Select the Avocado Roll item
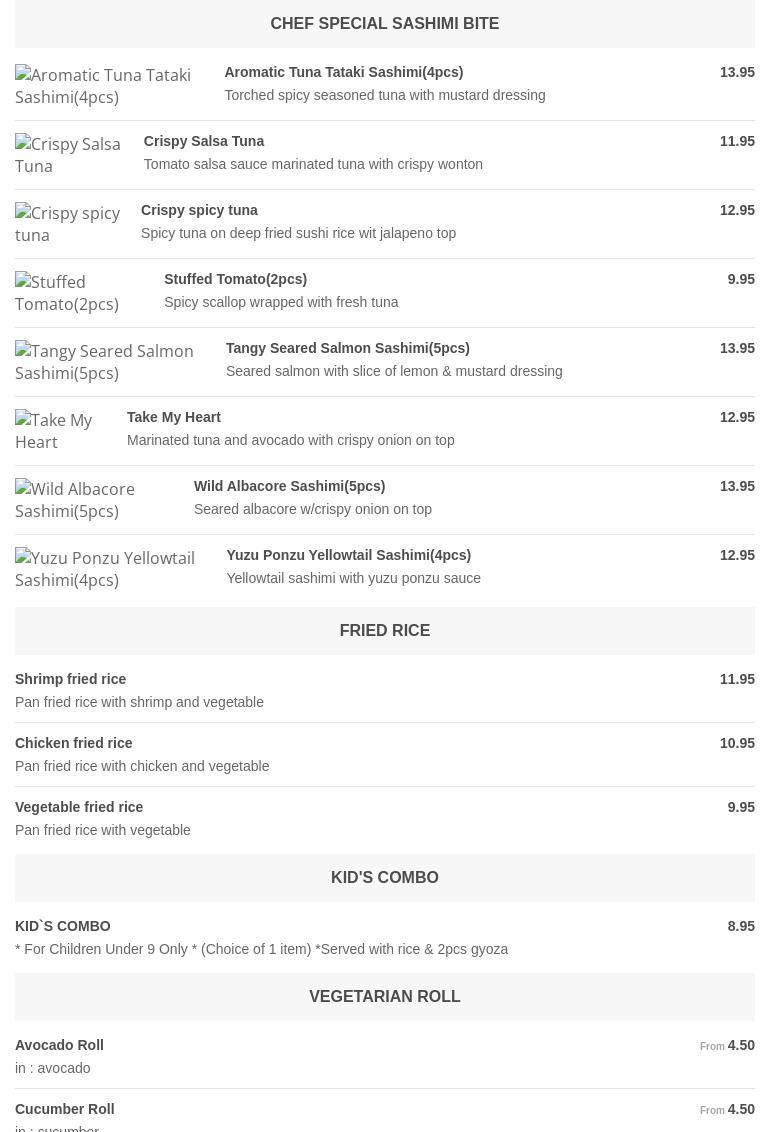Screen dimensions: 770x1132 tap(59, 1045)
